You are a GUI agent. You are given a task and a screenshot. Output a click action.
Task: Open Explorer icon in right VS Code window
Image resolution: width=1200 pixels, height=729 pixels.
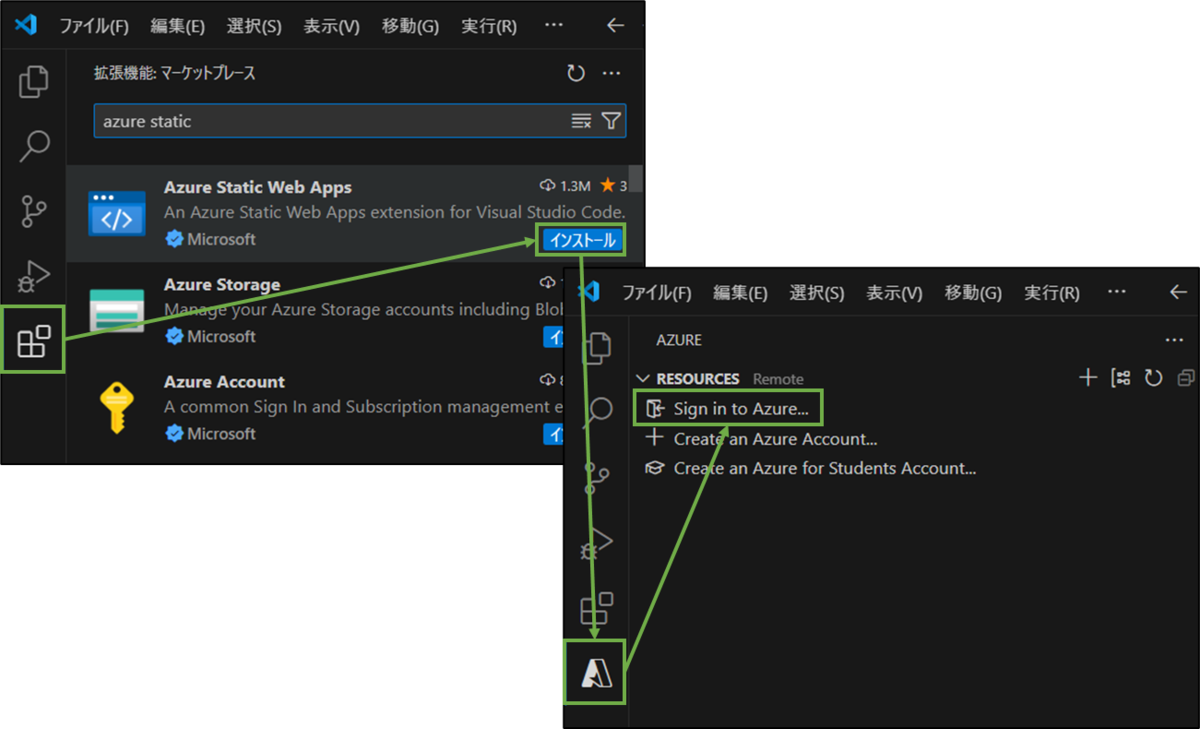pyautogui.click(x=597, y=348)
